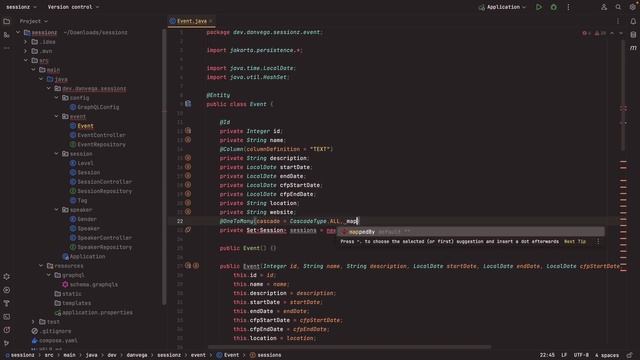Image resolution: width=640 pixels, height=360 pixels.
Task: Click the editor horizontal scrollbar
Action: point(349,347)
